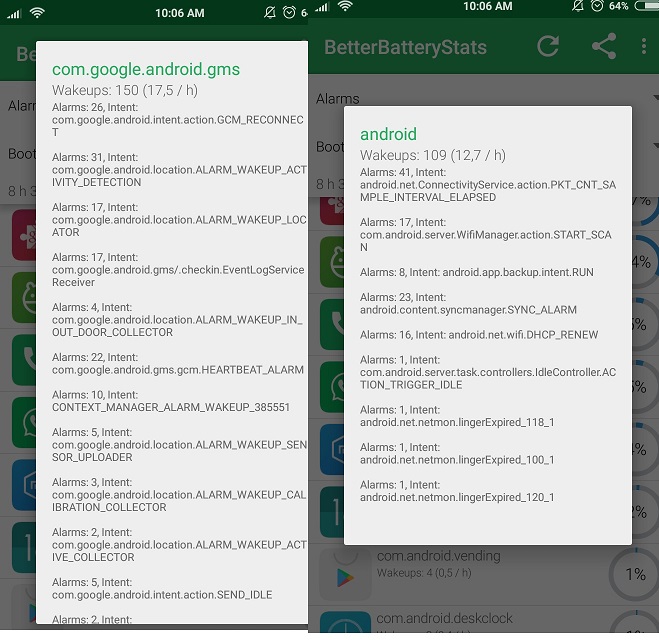This screenshot has width=659, height=640.
Task: Select the intent.action.SEND_IDLE entry
Action: click(162, 588)
